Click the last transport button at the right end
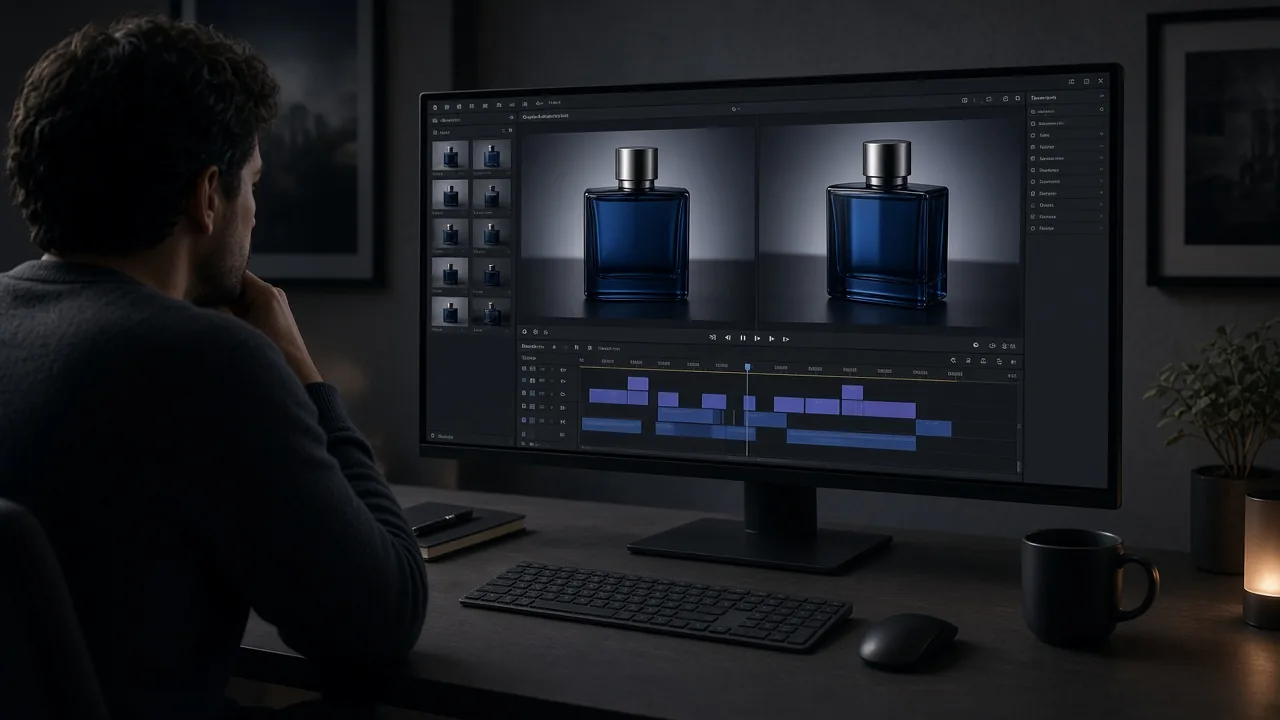Viewport: 1280px width, 720px height. pos(786,339)
